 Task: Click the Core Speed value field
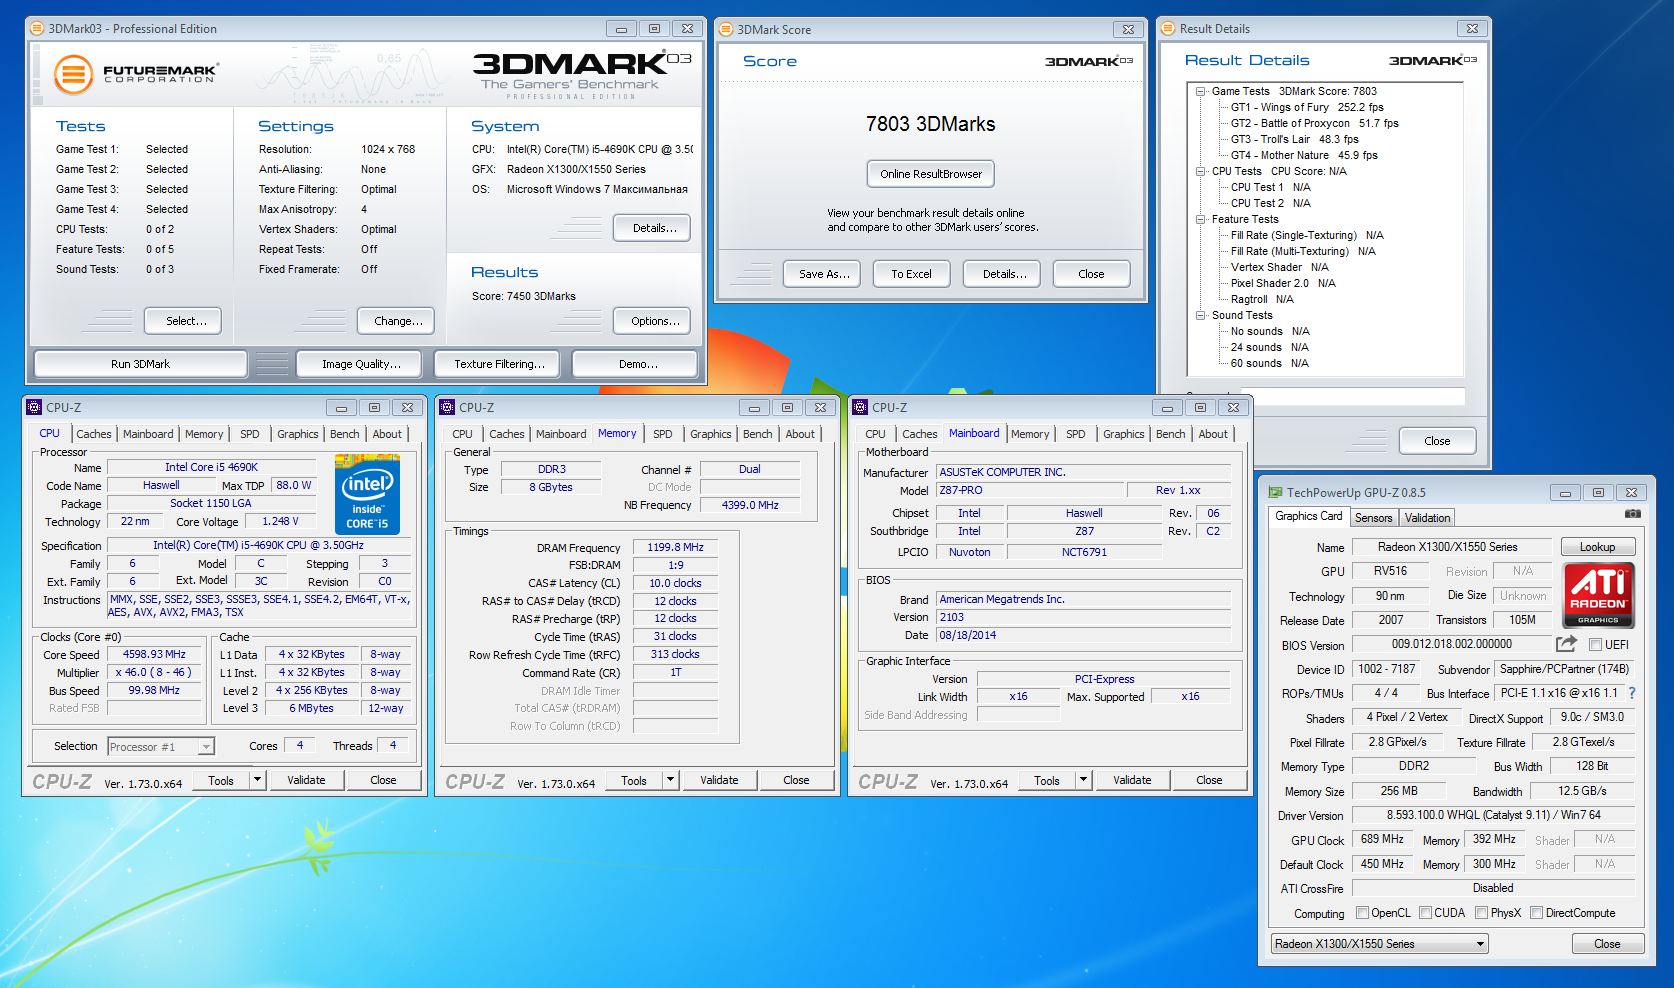click(154, 654)
